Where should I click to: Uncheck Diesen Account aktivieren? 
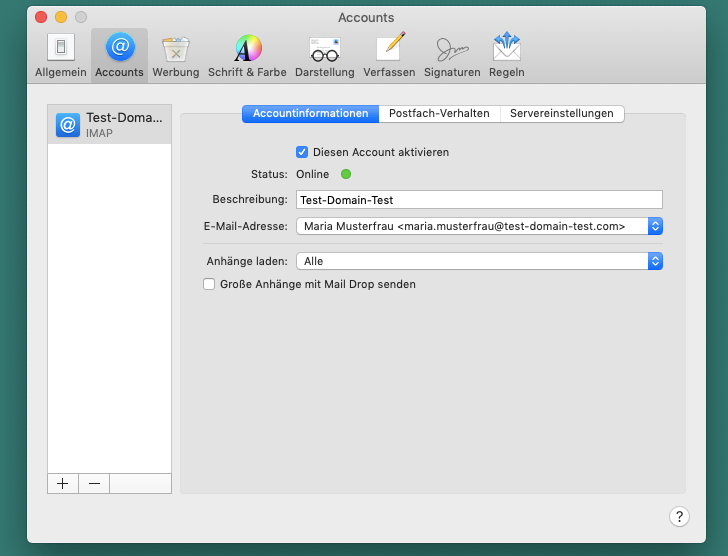[302, 152]
